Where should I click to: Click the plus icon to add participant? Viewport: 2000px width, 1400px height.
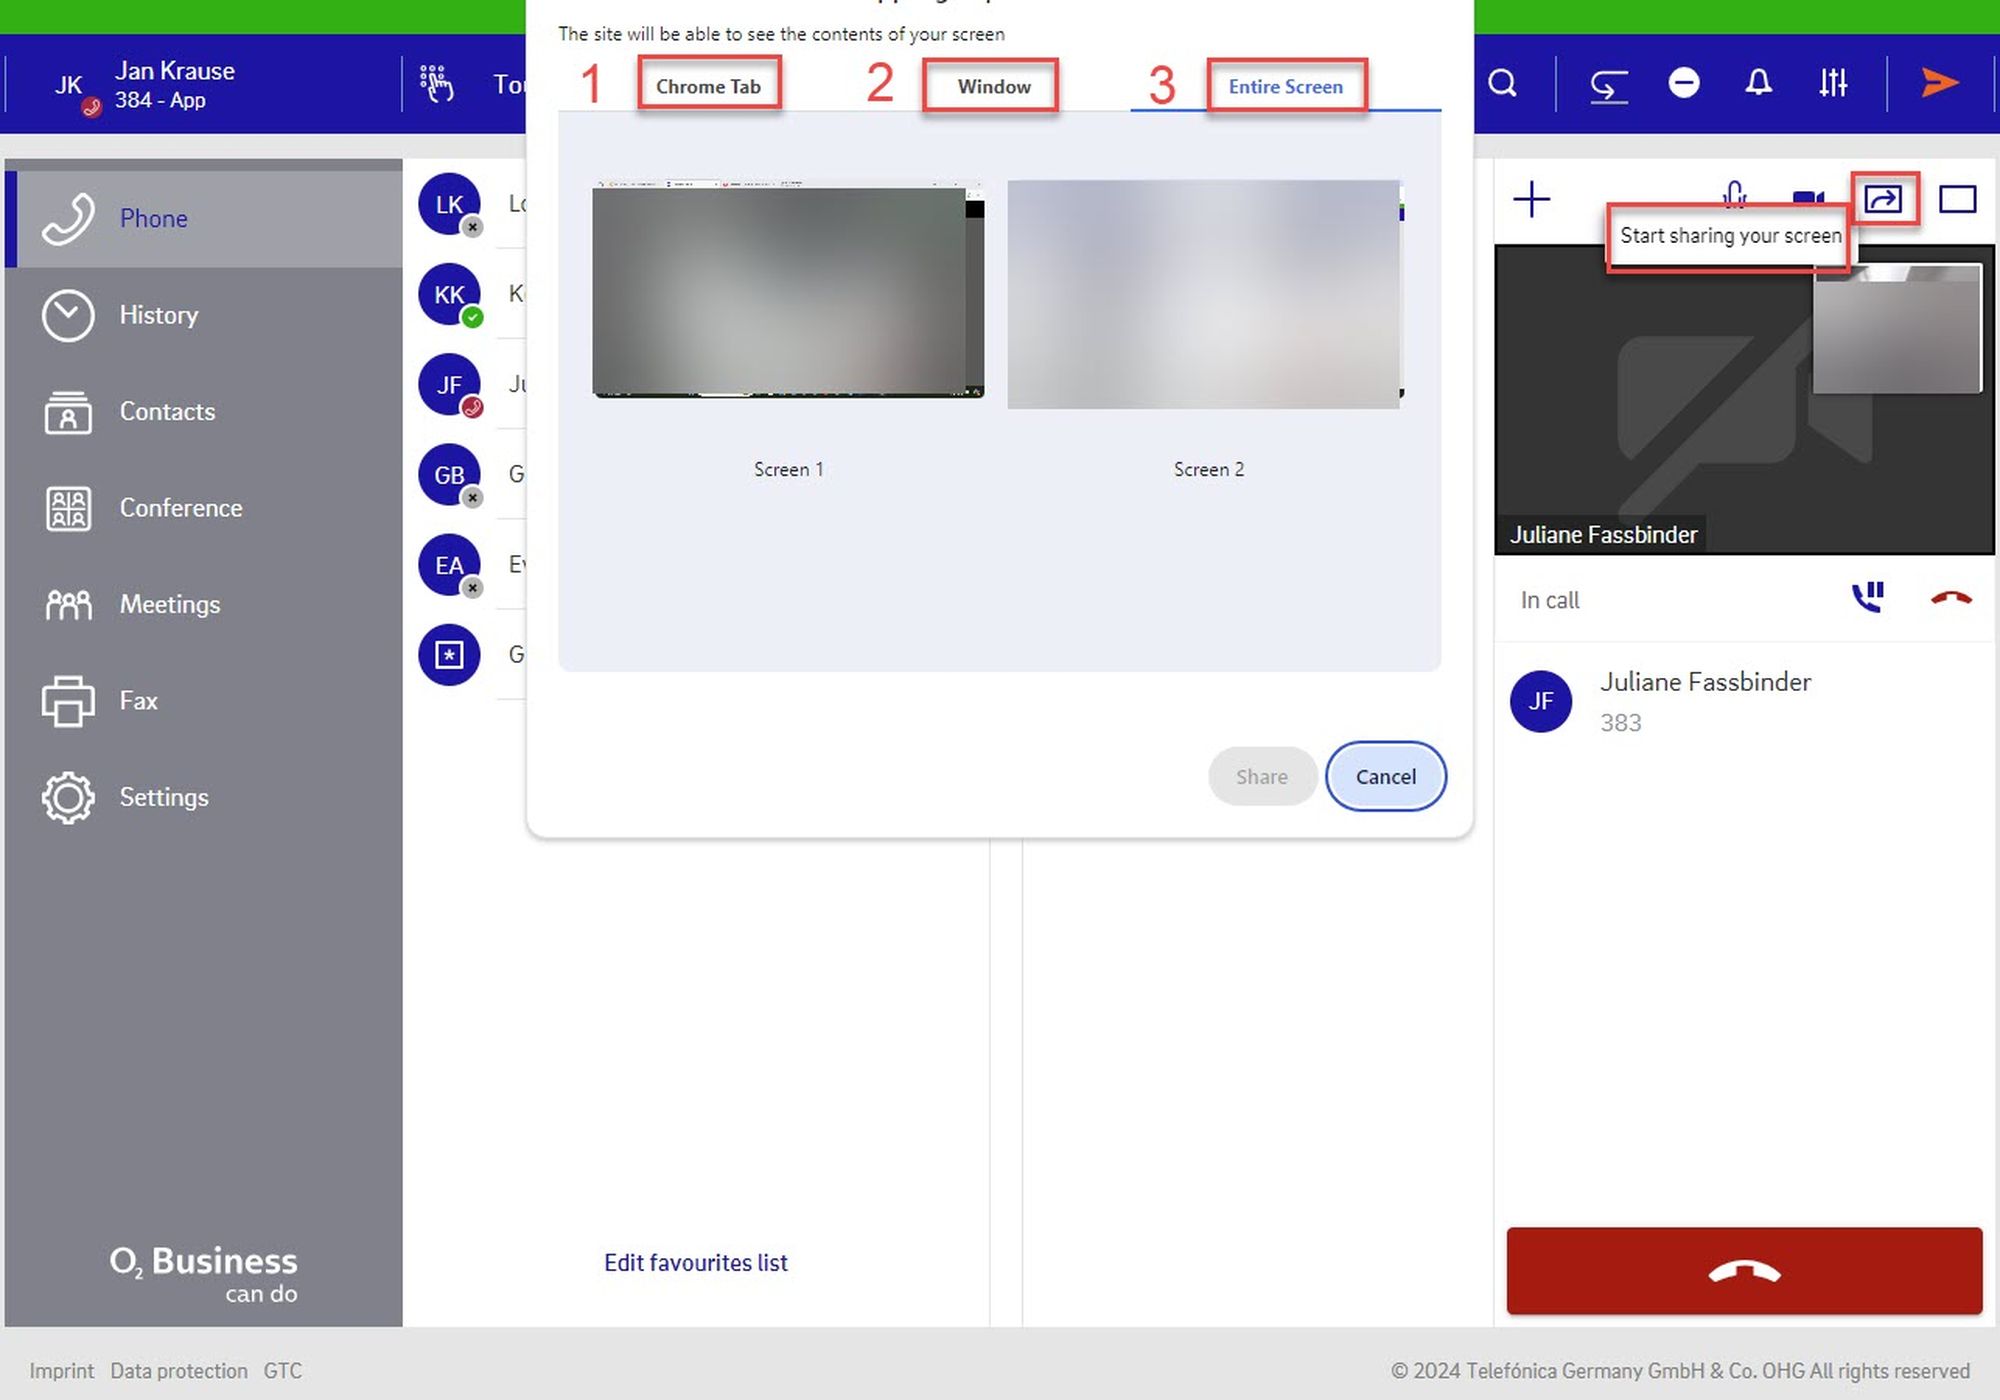(x=1531, y=199)
